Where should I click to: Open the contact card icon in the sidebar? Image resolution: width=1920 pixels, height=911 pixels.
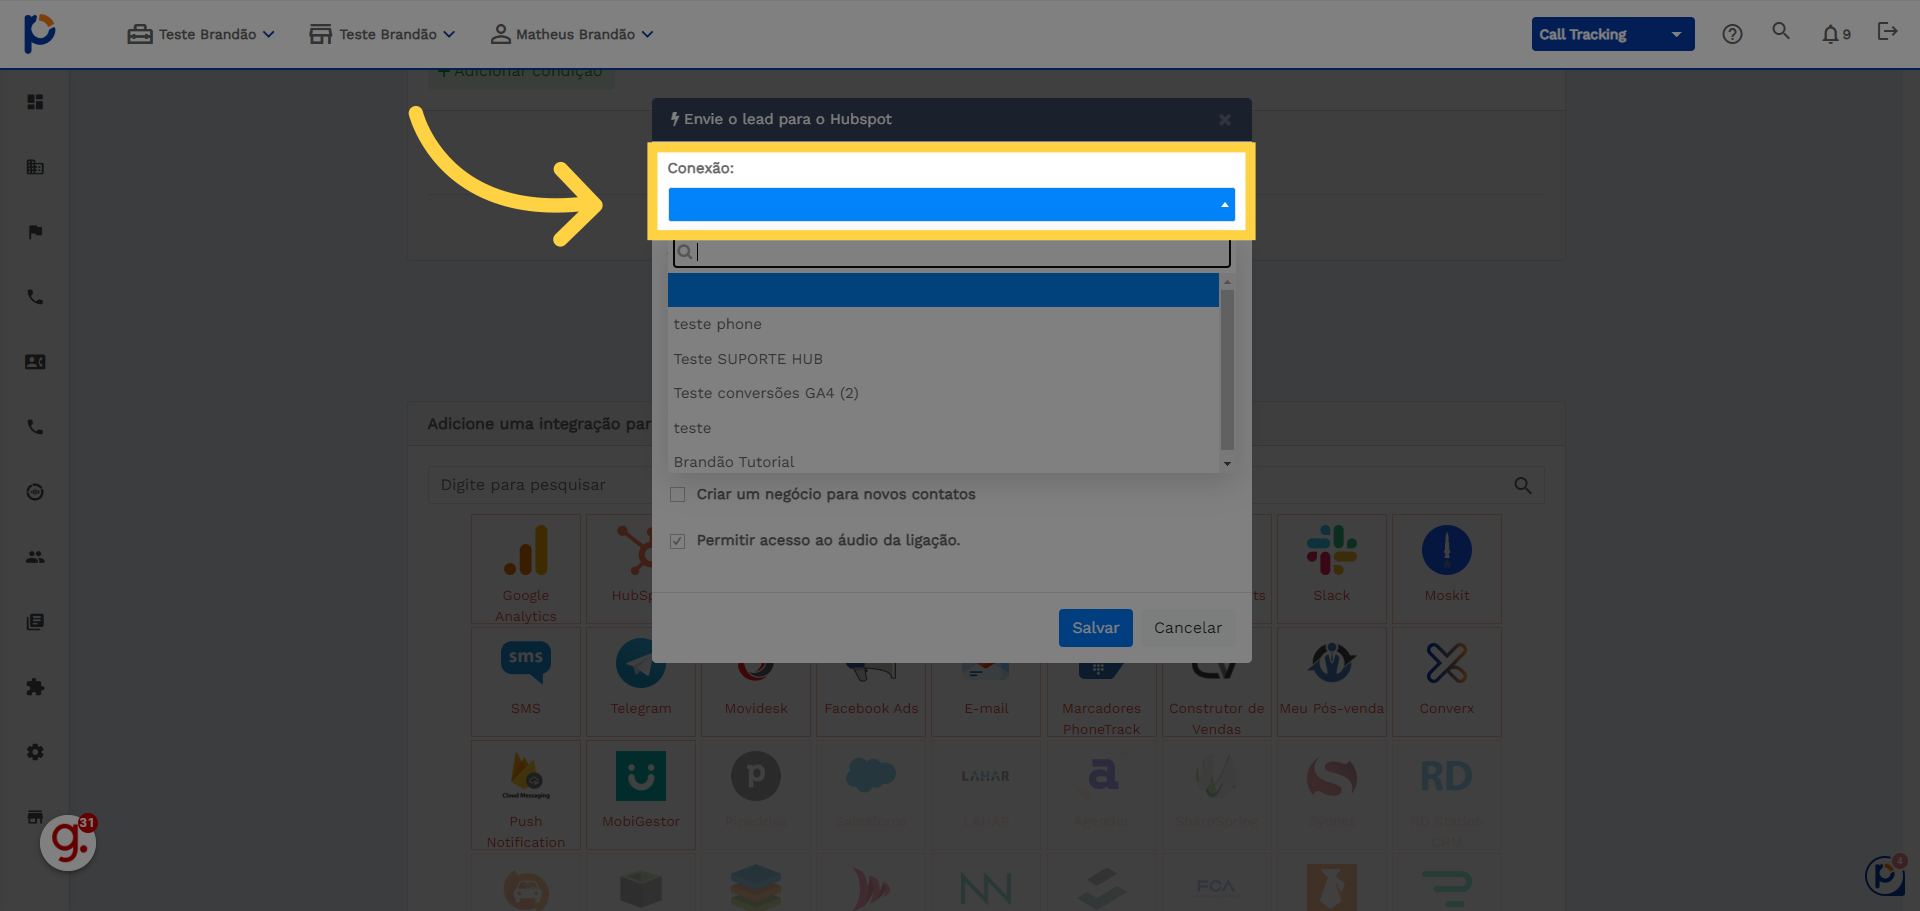tap(35, 362)
